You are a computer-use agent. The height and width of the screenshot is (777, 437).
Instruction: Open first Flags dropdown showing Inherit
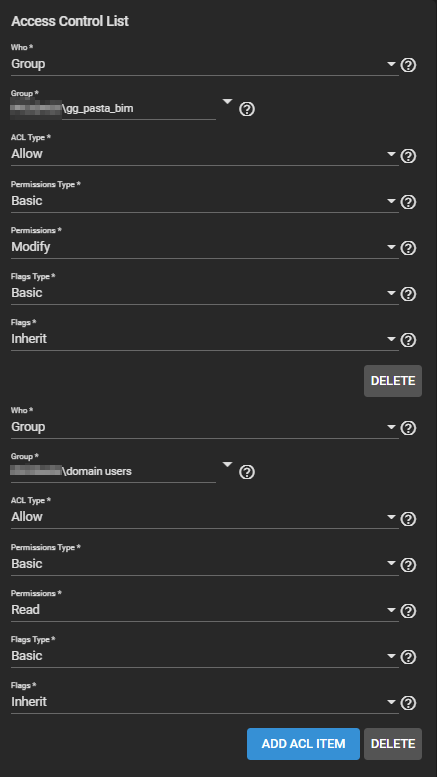tap(205, 339)
